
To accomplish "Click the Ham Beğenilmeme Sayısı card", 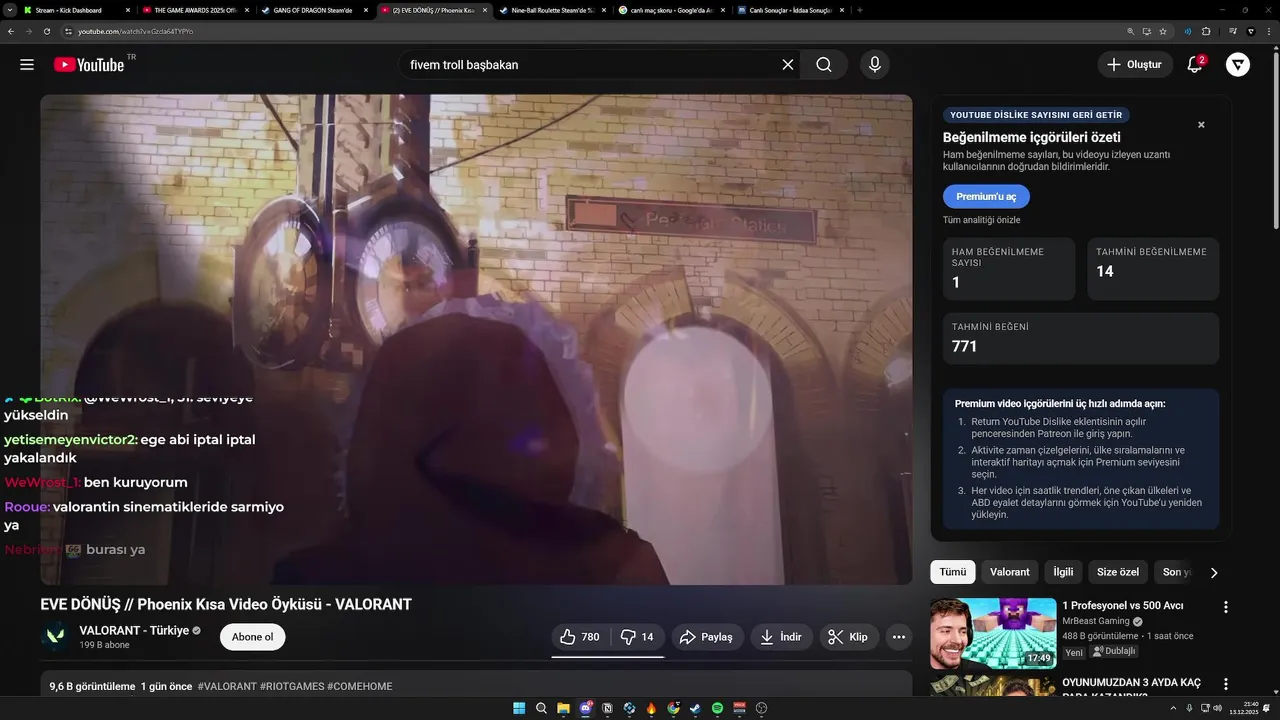I will (x=1009, y=269).
